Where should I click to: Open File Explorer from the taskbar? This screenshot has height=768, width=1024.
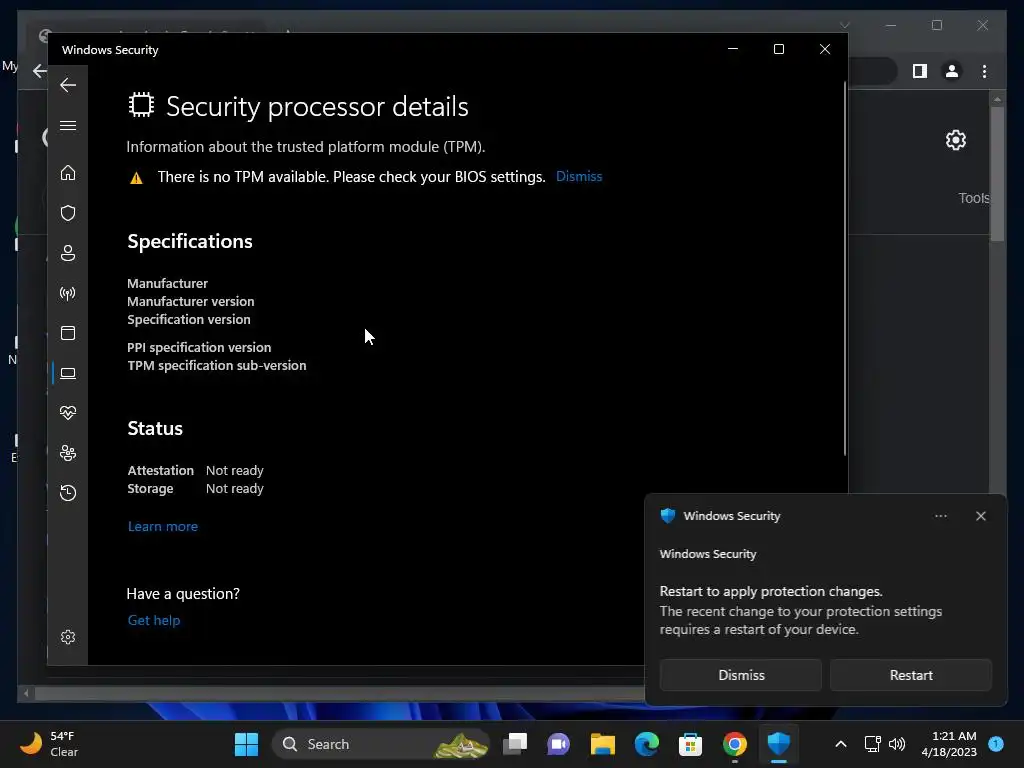[602, 744]
